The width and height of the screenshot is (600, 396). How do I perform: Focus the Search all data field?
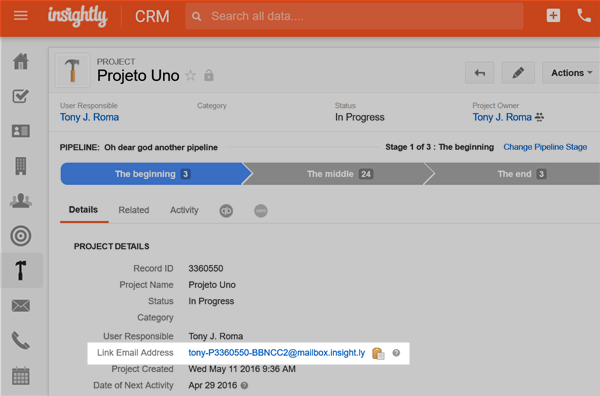(x=354, y=16)
